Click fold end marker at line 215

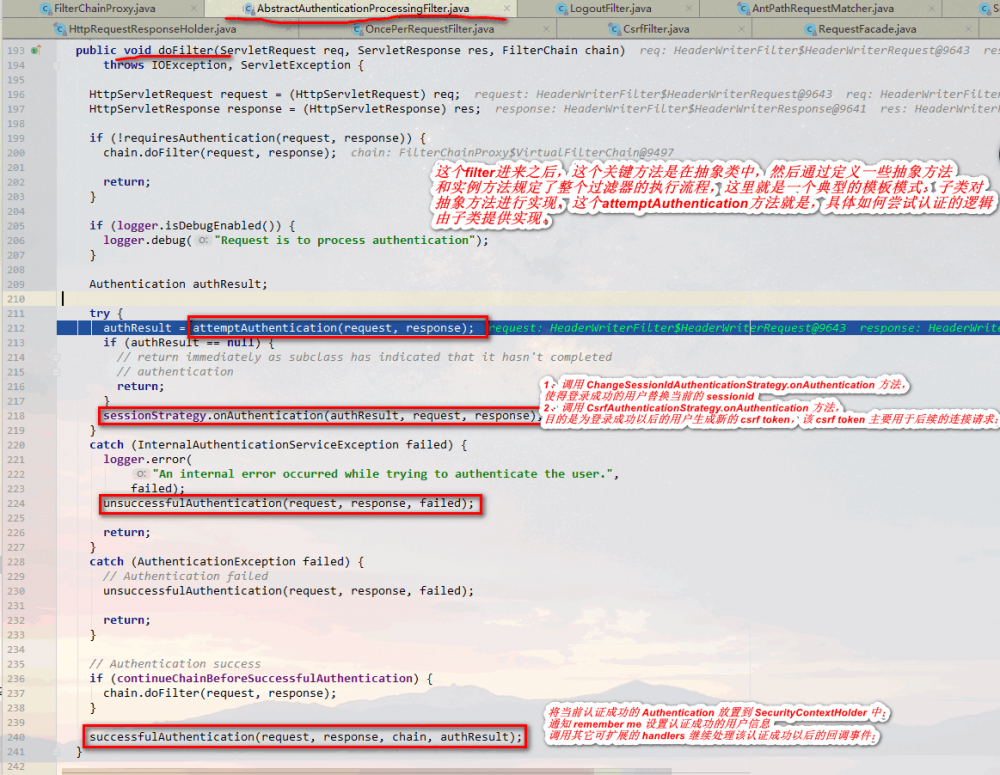(56, 372)
